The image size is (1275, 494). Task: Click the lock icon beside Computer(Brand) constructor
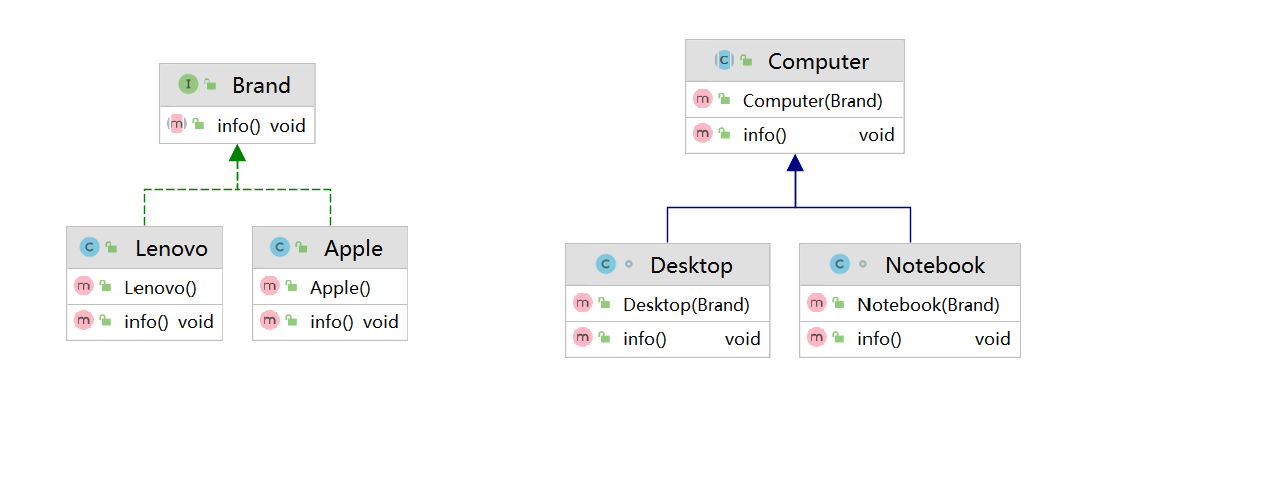click(x=724, y=101)
